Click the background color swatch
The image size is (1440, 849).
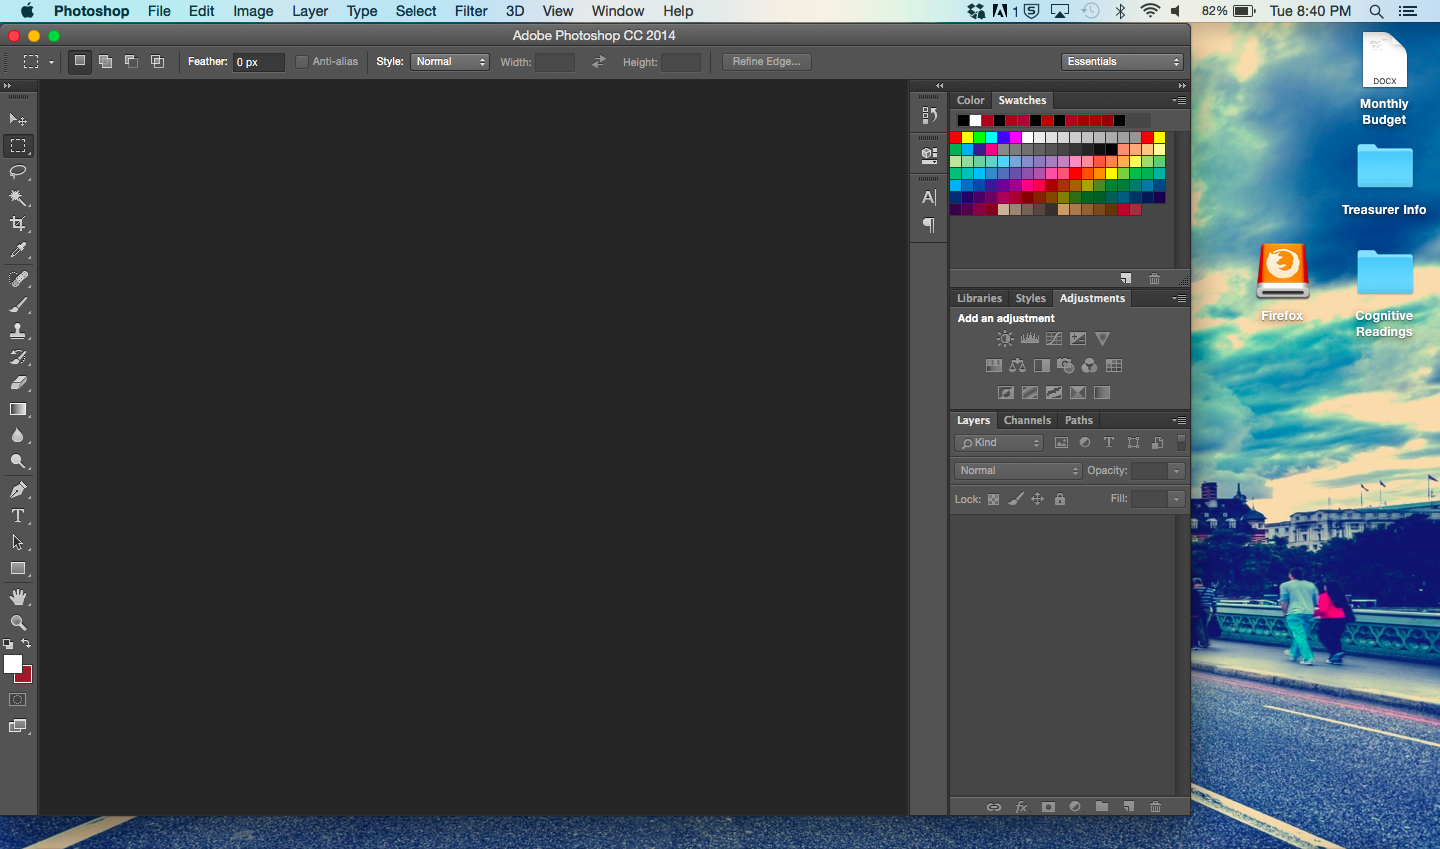click(26, 677)
